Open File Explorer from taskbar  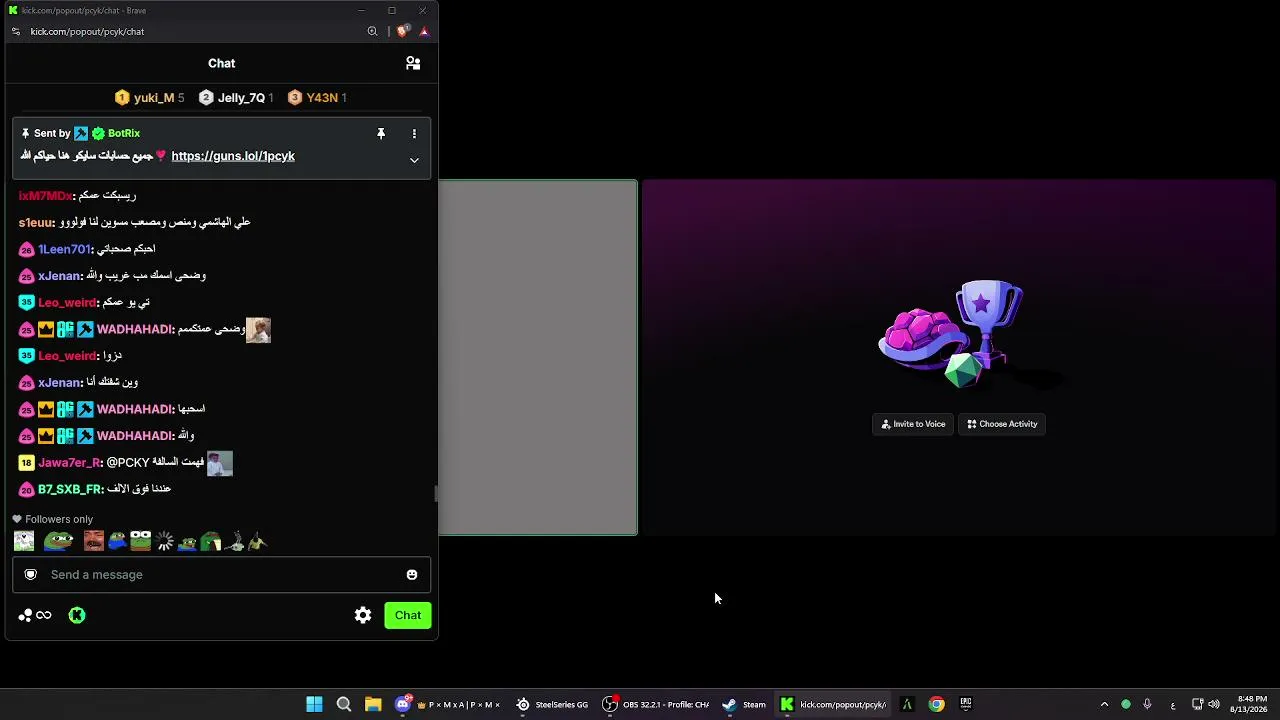click(373, 704)
